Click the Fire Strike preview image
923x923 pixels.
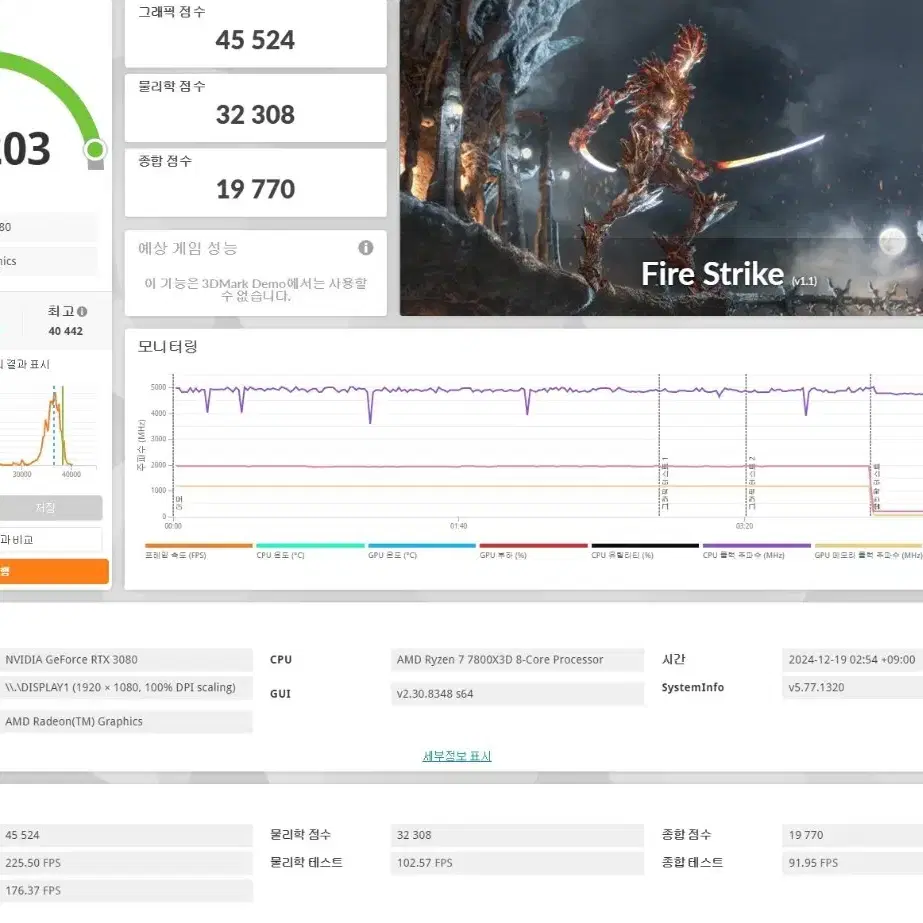coord(661,157)
